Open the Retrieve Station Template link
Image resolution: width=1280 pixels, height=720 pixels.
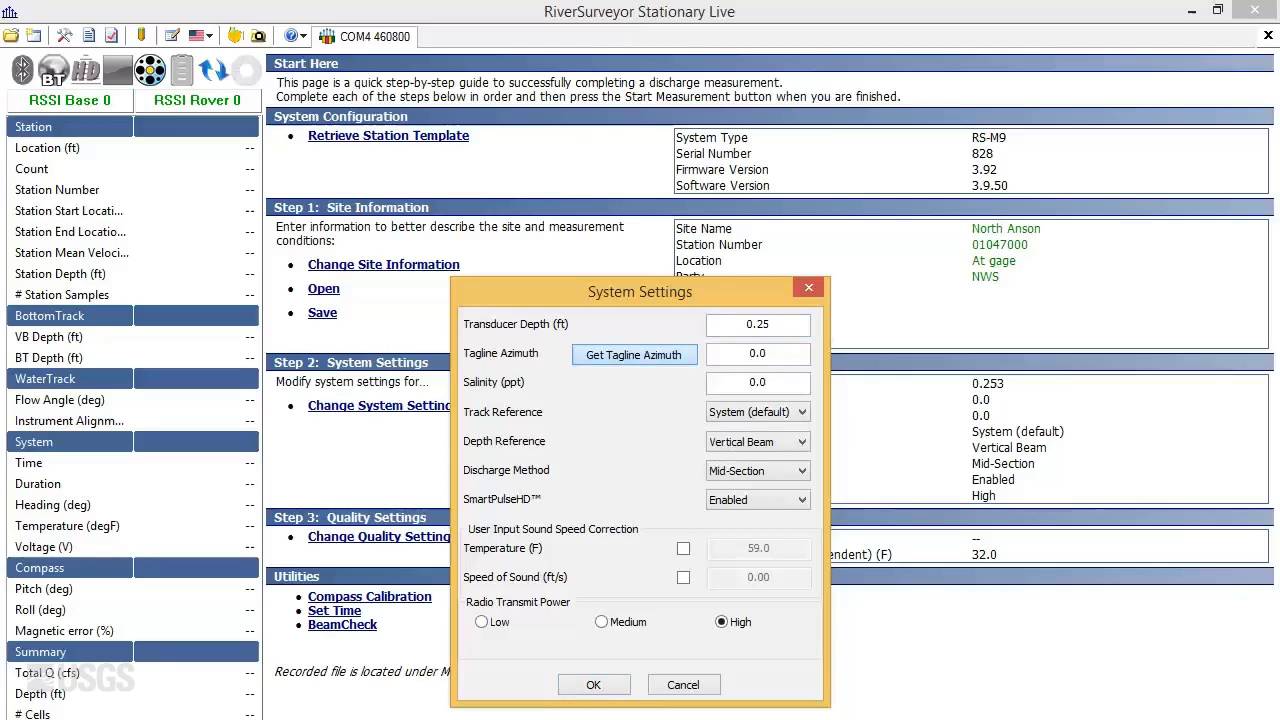[388, 136]
